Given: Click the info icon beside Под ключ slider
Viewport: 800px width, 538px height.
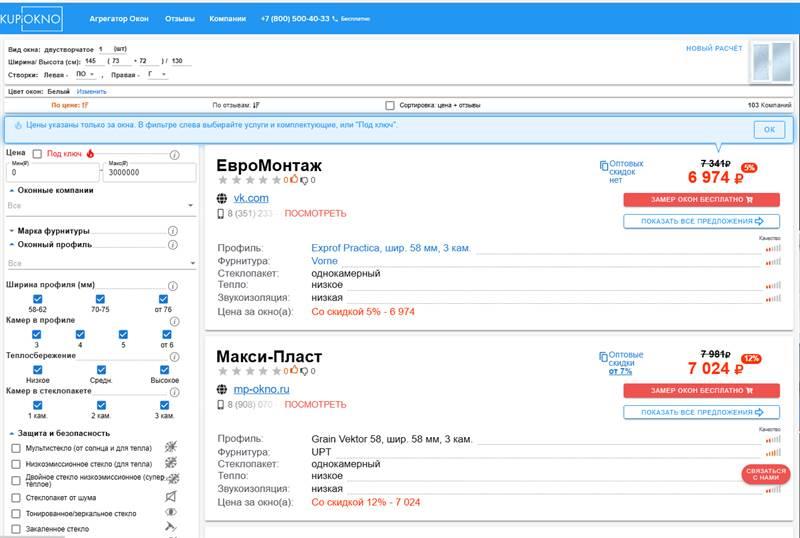Looking at the screenshot, I should (x=174, y=155).
